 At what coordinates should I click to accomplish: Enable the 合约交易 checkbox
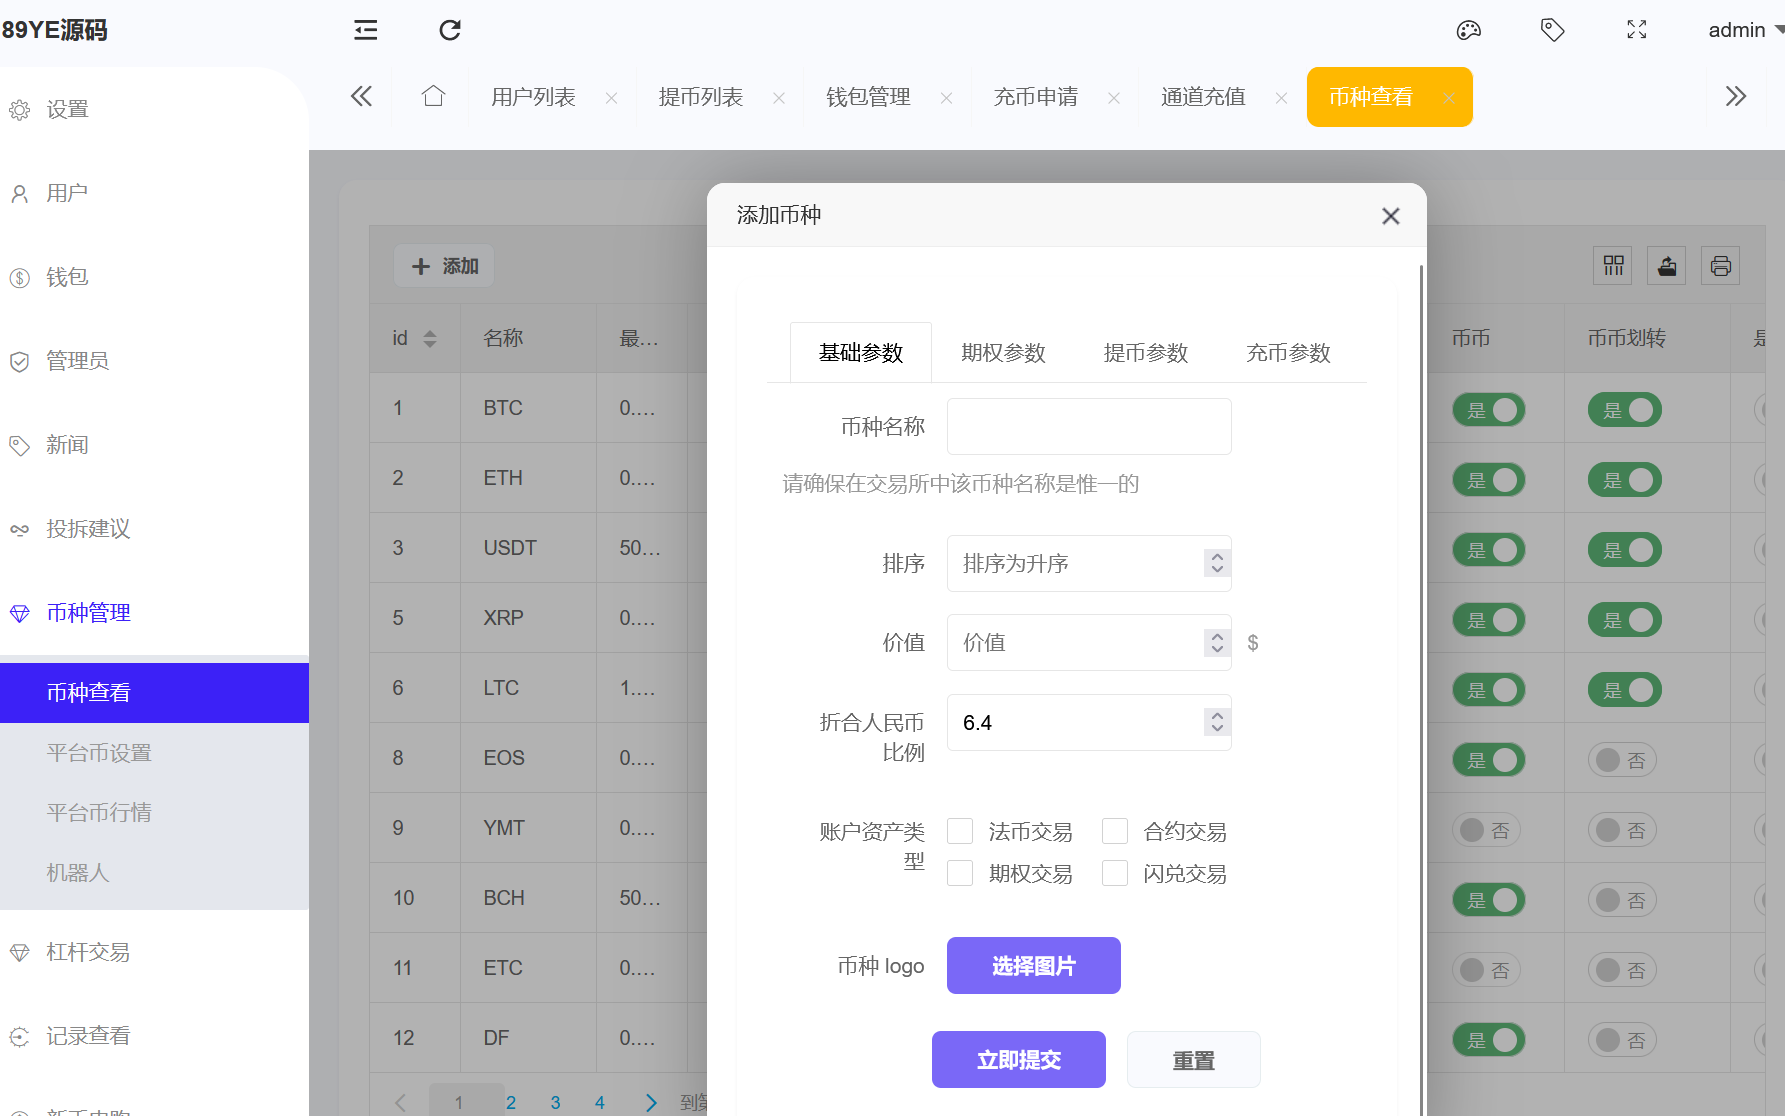[1115, 831]
